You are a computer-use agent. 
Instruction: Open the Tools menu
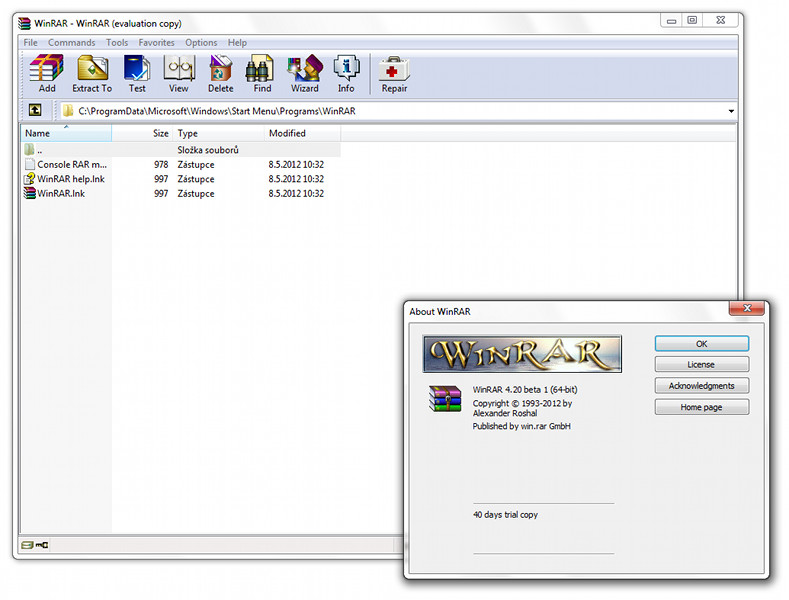point(117,43)
